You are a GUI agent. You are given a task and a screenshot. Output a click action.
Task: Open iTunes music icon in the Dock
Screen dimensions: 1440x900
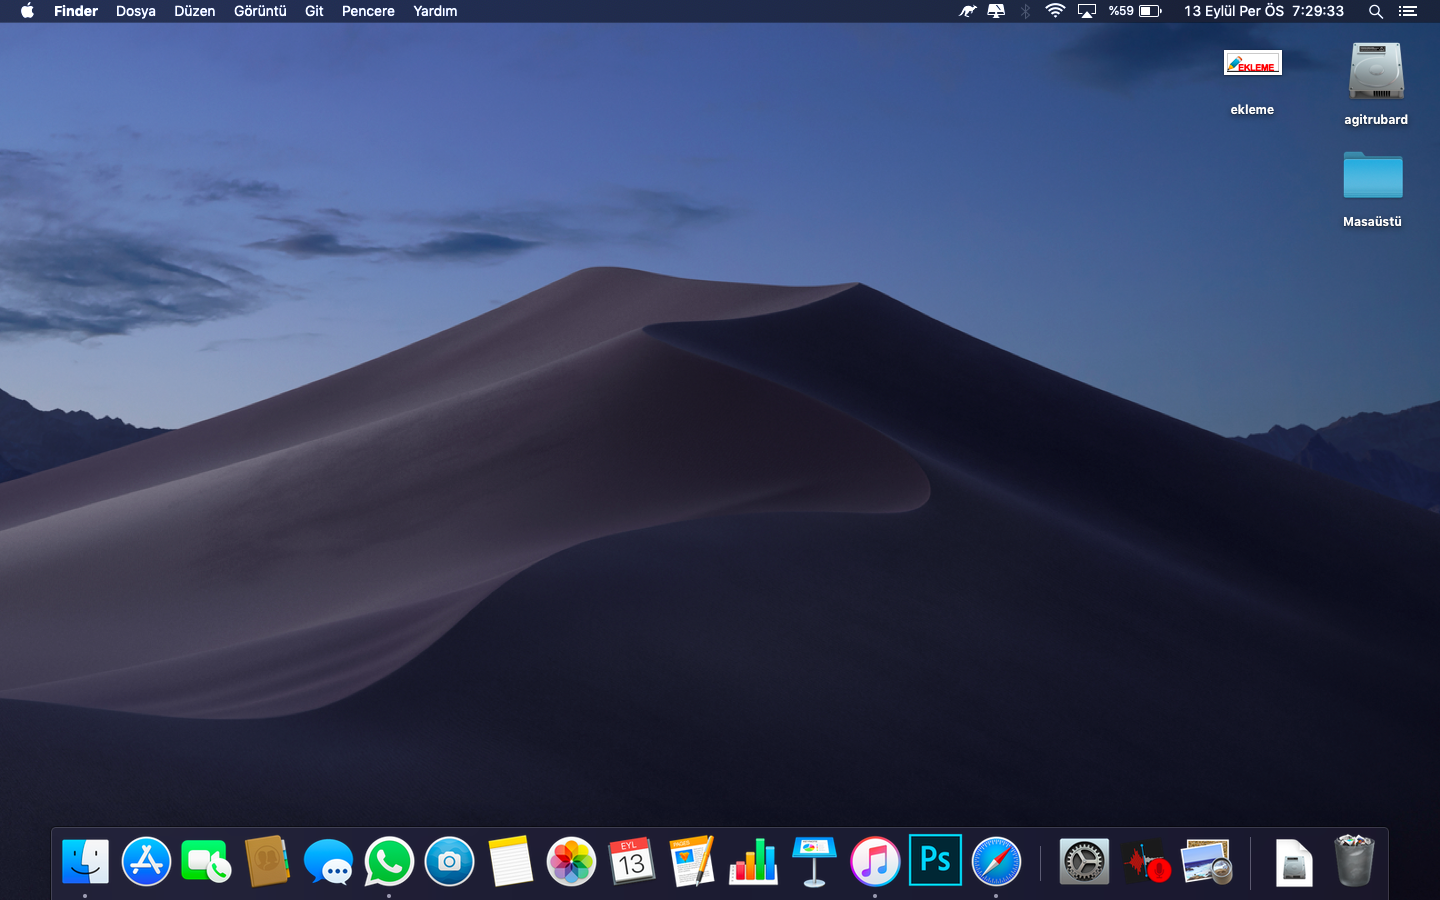pyautogui.click(x=875, y=861)
